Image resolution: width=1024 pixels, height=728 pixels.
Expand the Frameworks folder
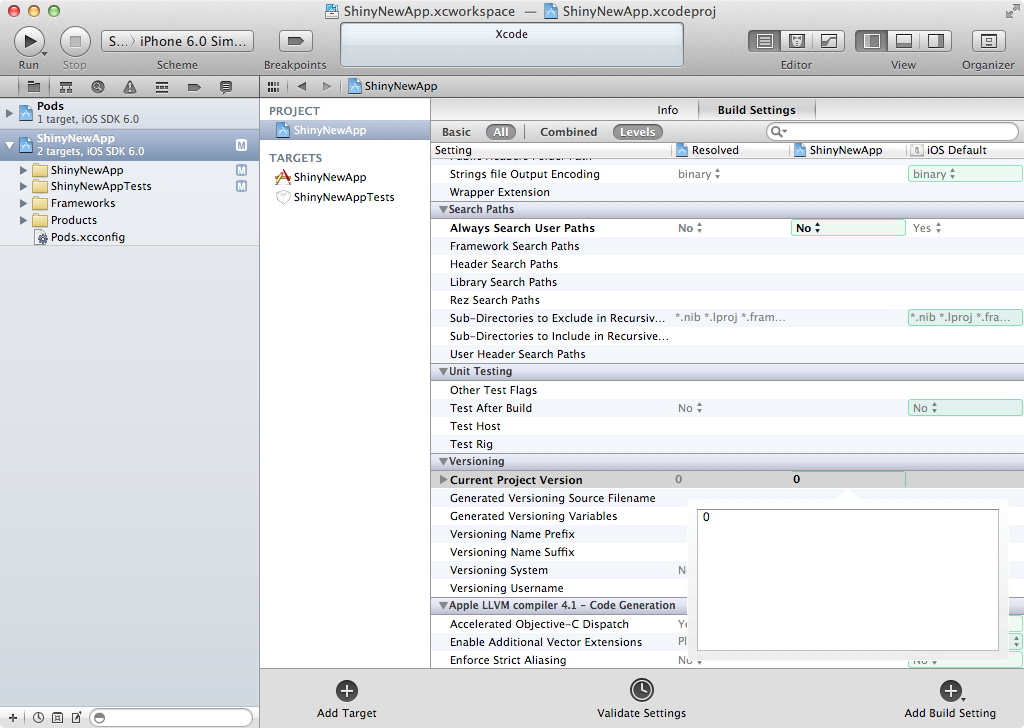24,203
